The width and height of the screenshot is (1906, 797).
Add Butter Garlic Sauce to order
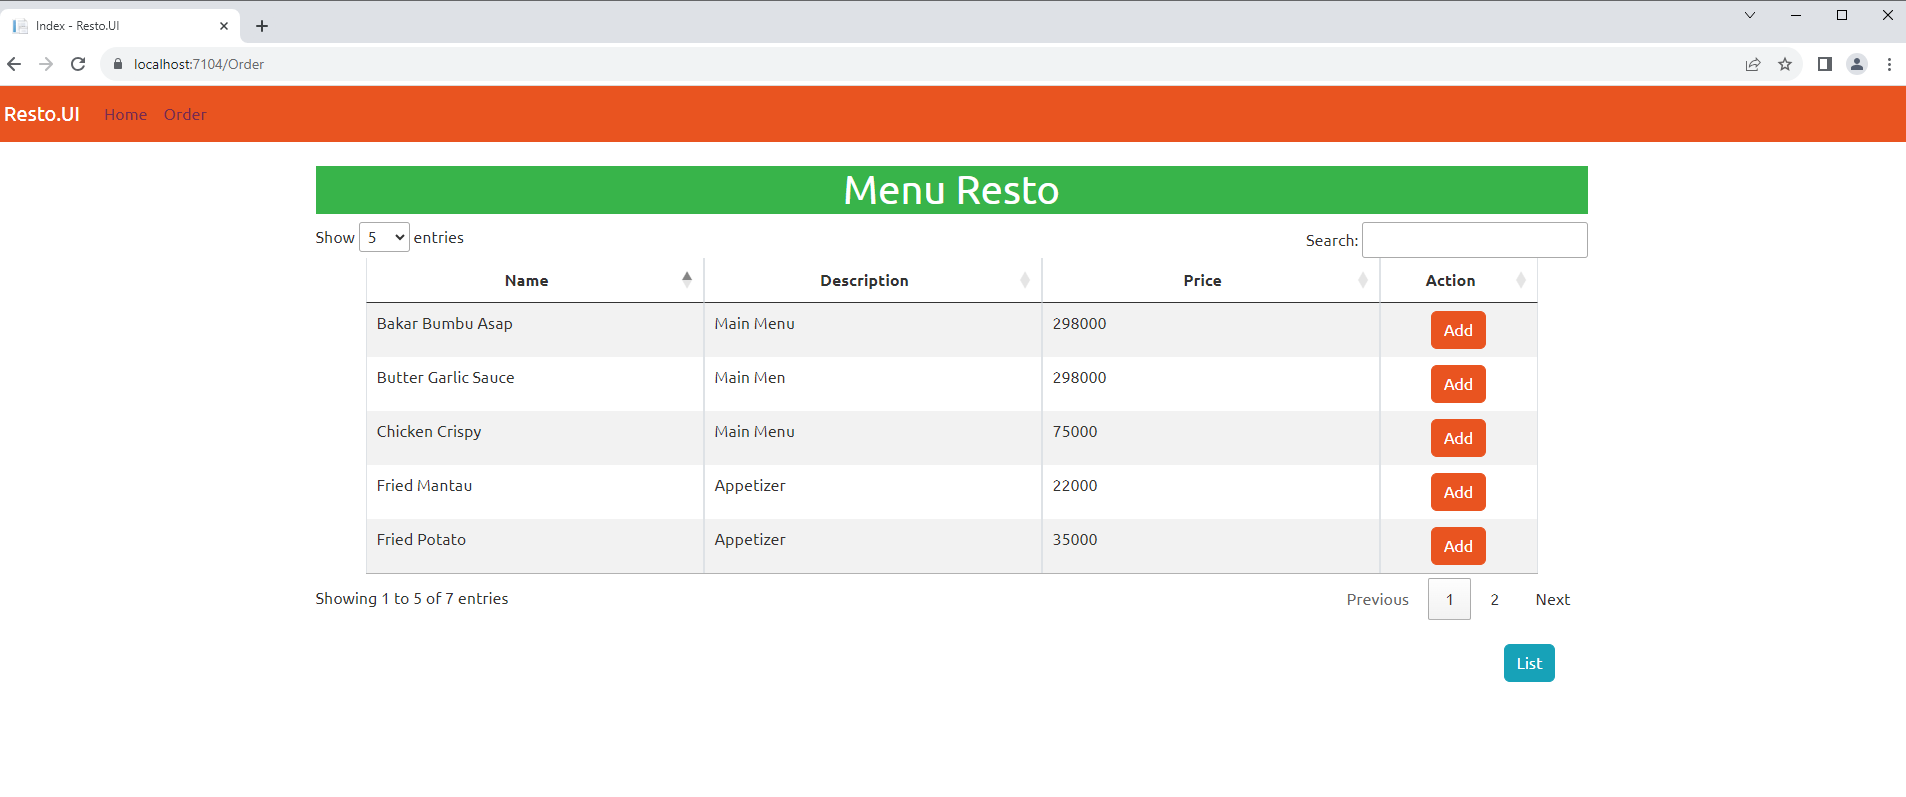[x=1458, y=384]
